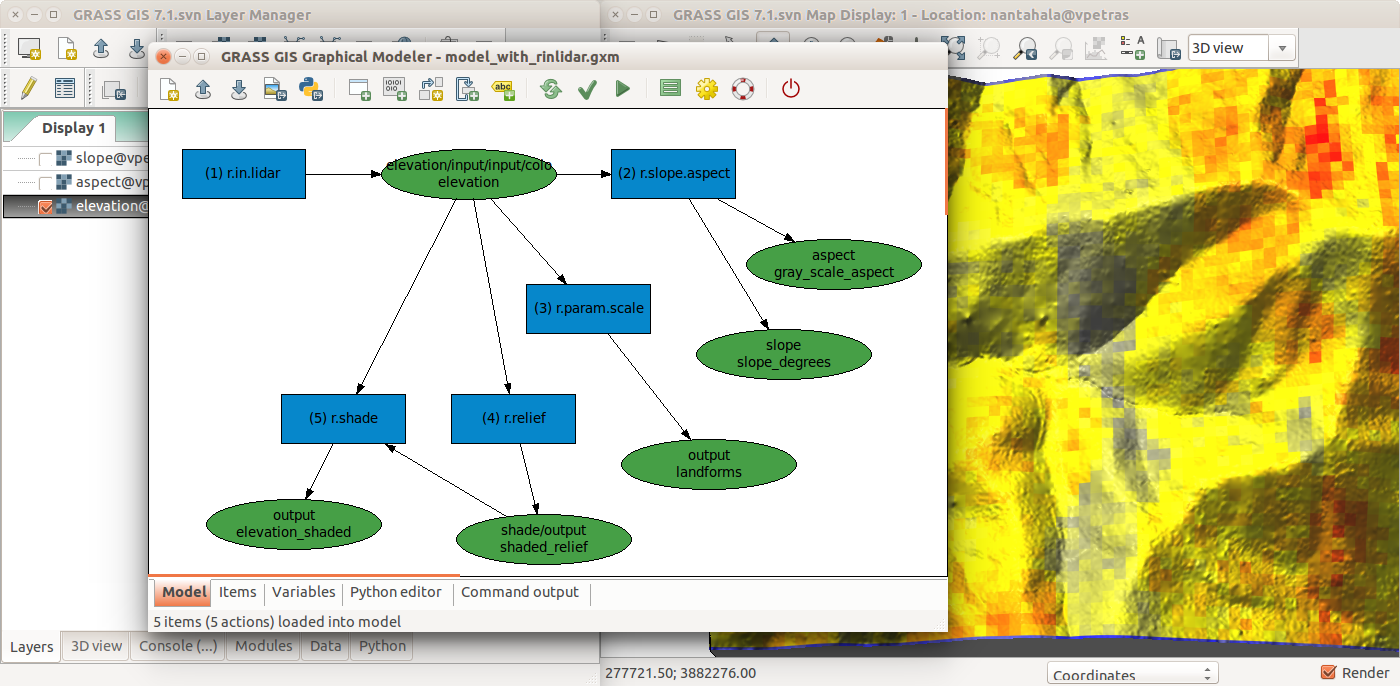Add comment label to model
1400x686 pixels.
click(x=503, y=89)
